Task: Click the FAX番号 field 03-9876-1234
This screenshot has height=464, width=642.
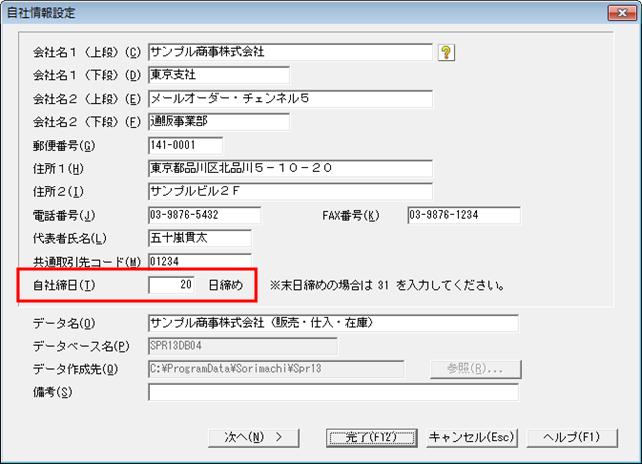Action: 464,215
